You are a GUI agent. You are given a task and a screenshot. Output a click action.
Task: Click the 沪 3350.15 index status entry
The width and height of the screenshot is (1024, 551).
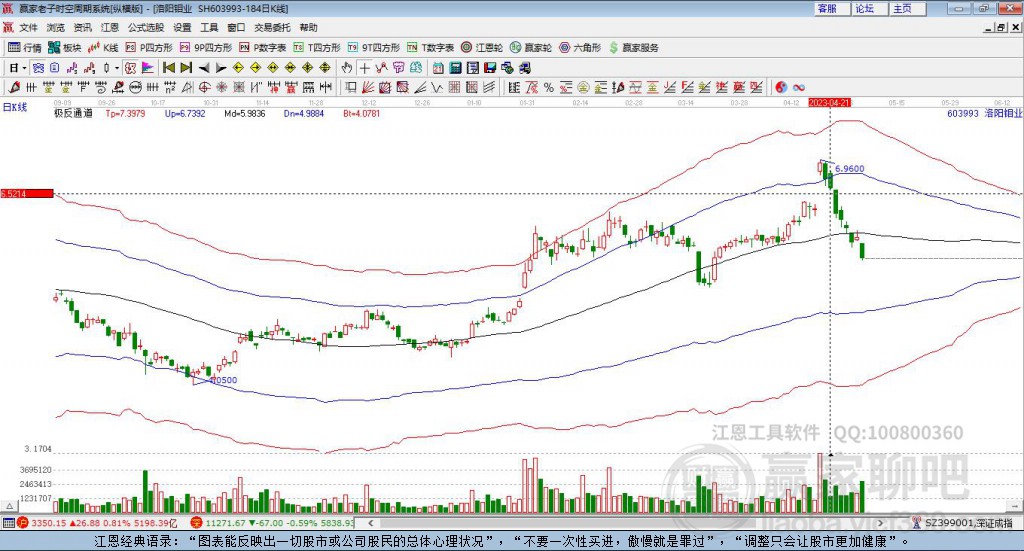click(x=97, y=523)
